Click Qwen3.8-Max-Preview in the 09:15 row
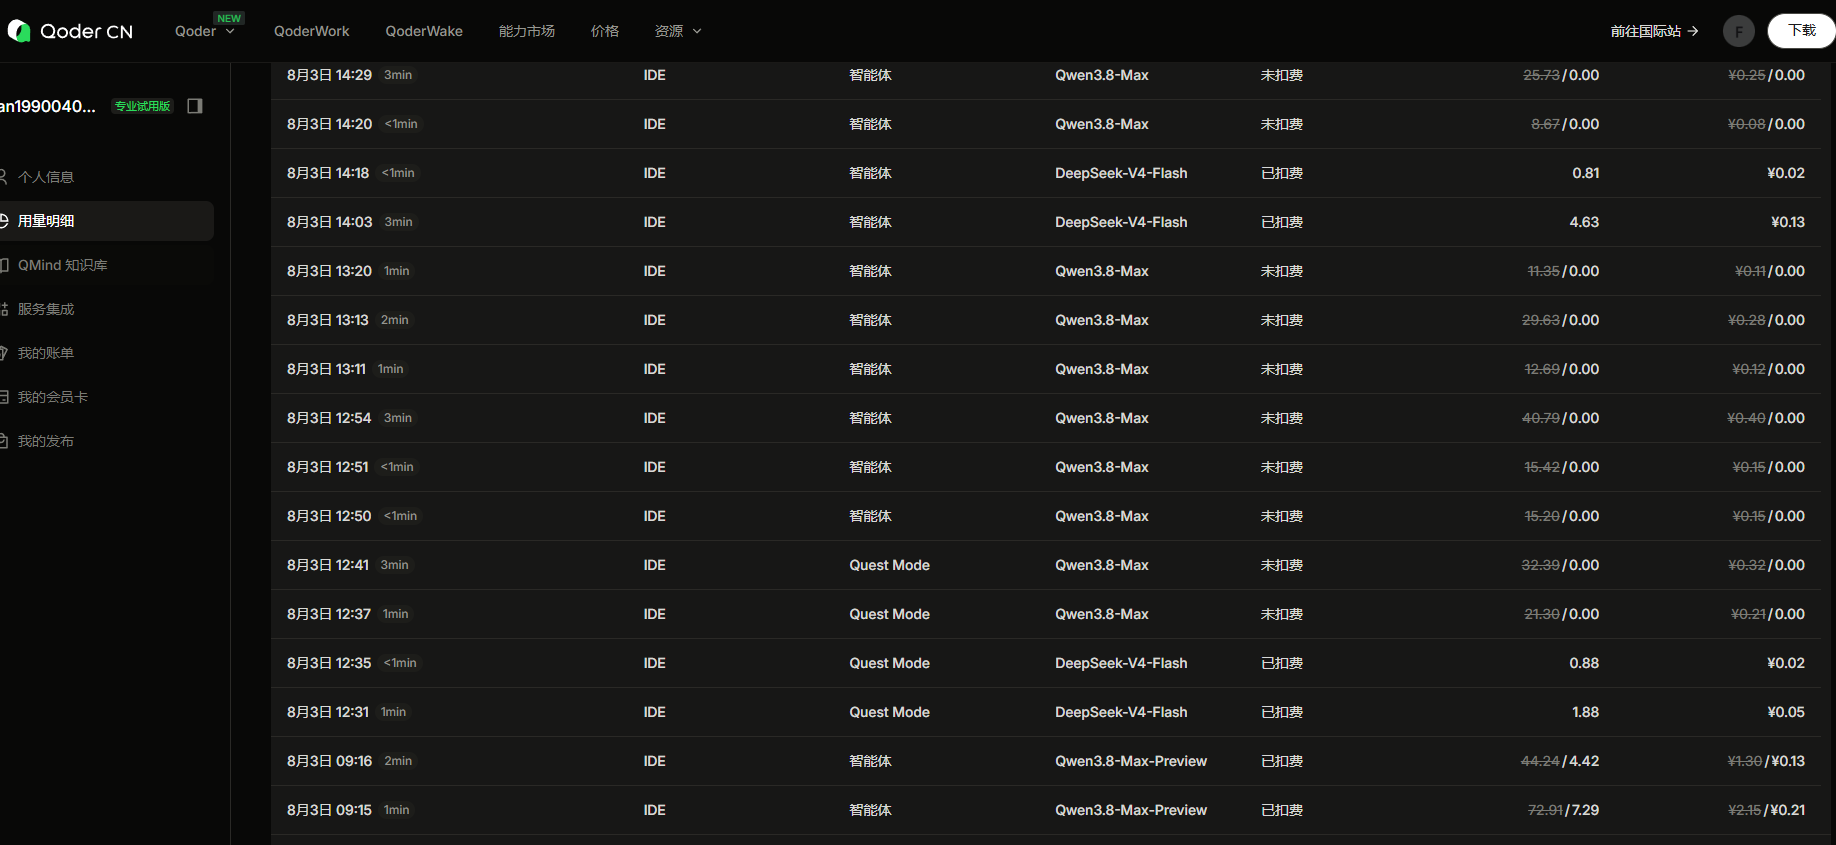The width and height of the screenshot is (1836, 845). pos(1131,810)
